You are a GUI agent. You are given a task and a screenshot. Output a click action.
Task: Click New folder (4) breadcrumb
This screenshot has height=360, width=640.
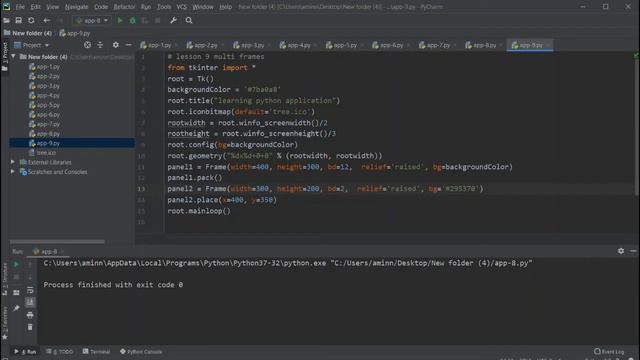[28, 33]
